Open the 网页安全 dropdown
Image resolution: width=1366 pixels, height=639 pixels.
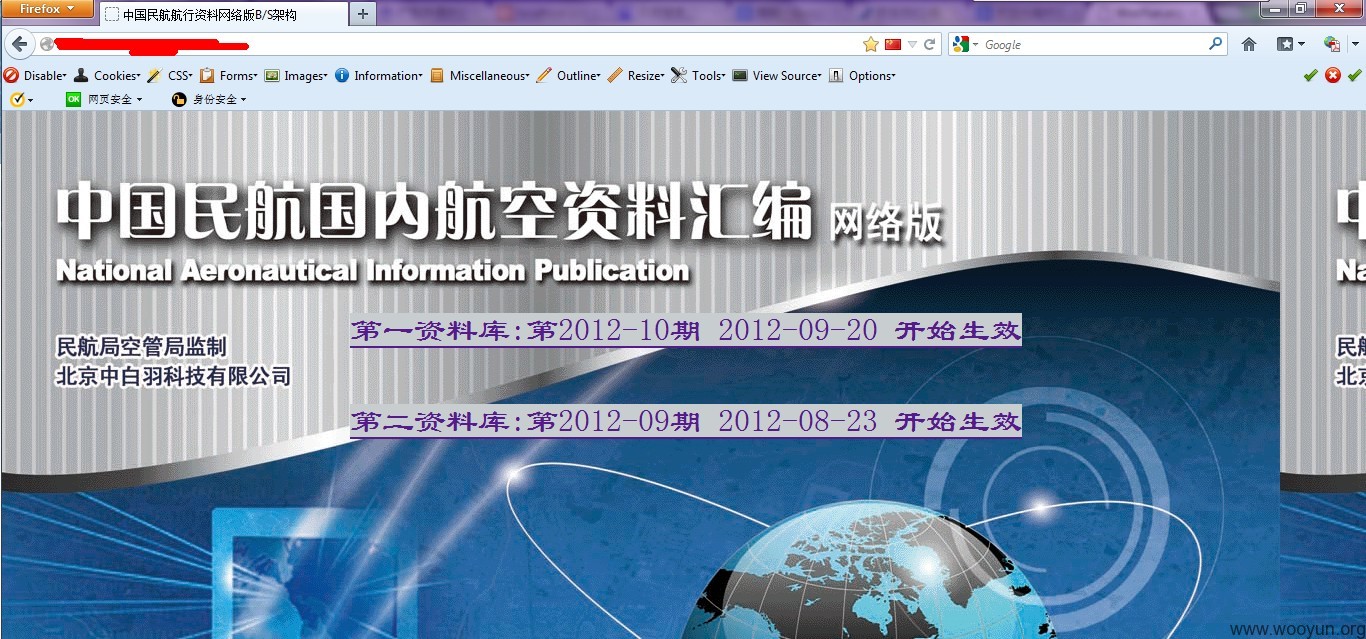(104, 99)
